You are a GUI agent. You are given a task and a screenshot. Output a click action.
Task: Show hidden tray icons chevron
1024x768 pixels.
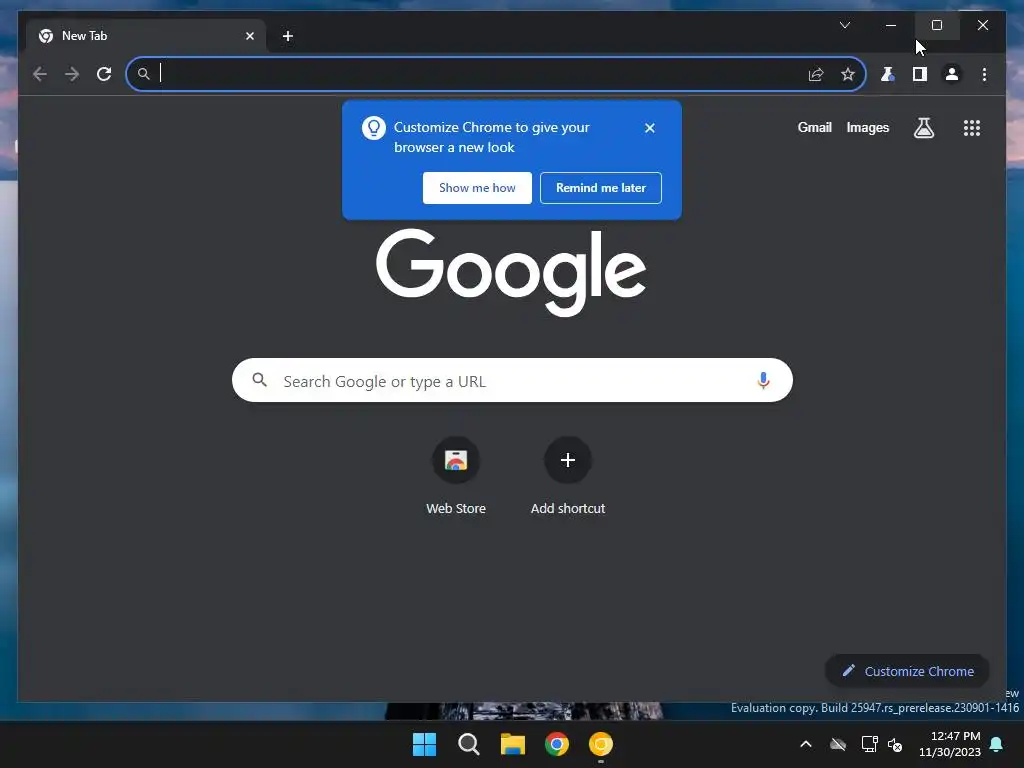806,744
